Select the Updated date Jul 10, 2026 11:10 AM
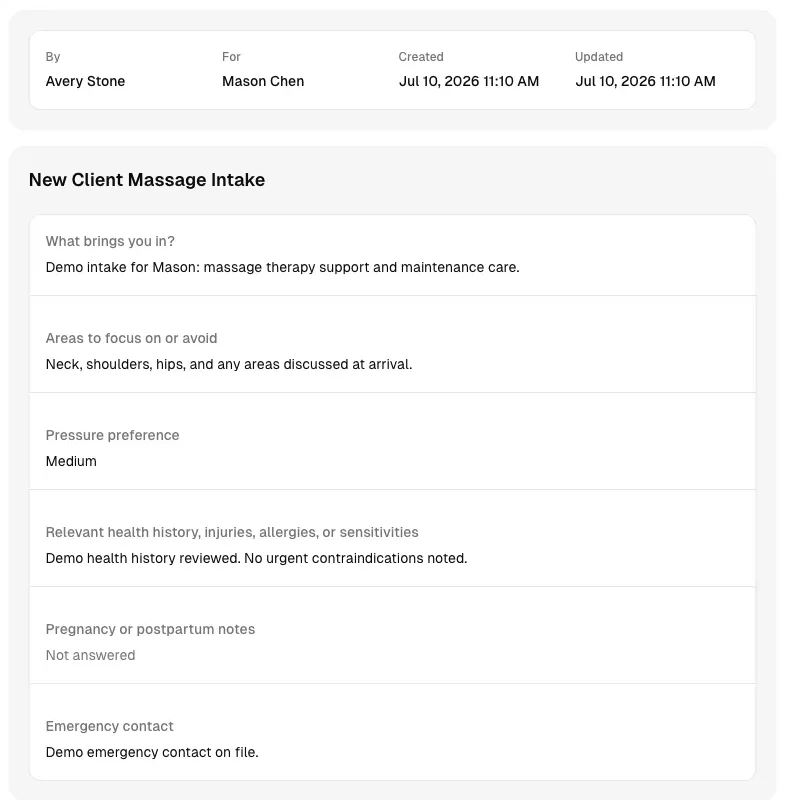This screenshot has height=800, width=790. coord(645,81)
